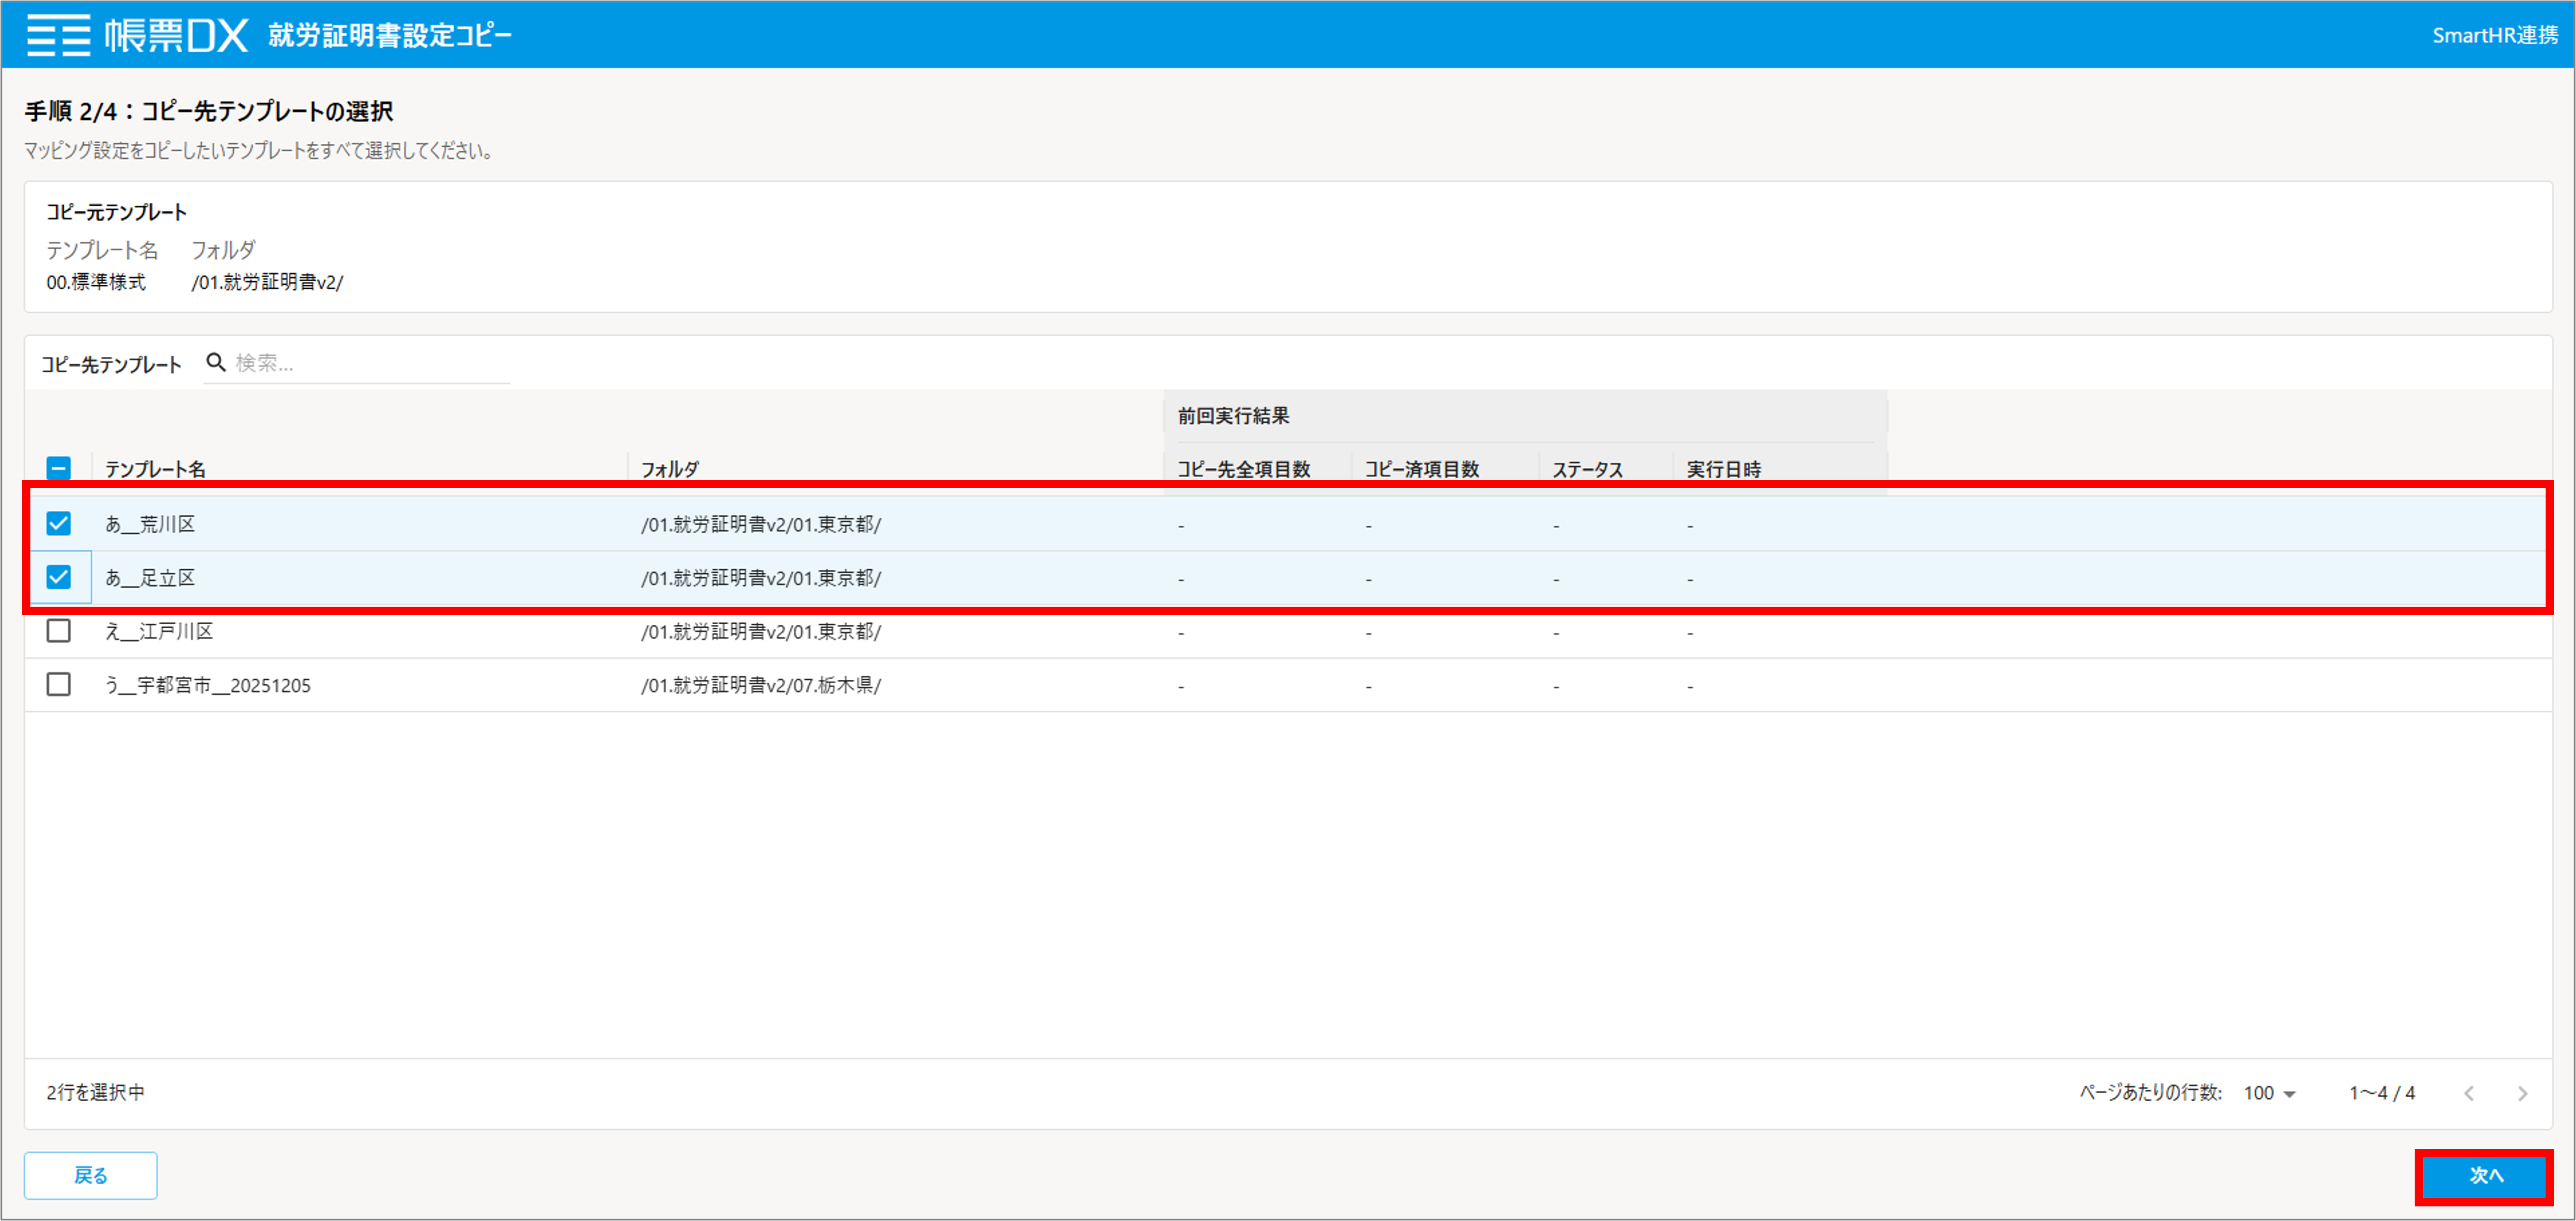Viewport: 2576px width, 1221px height.
Task: Sort by コピー済項目数 column header
Action: [1422, 469]
